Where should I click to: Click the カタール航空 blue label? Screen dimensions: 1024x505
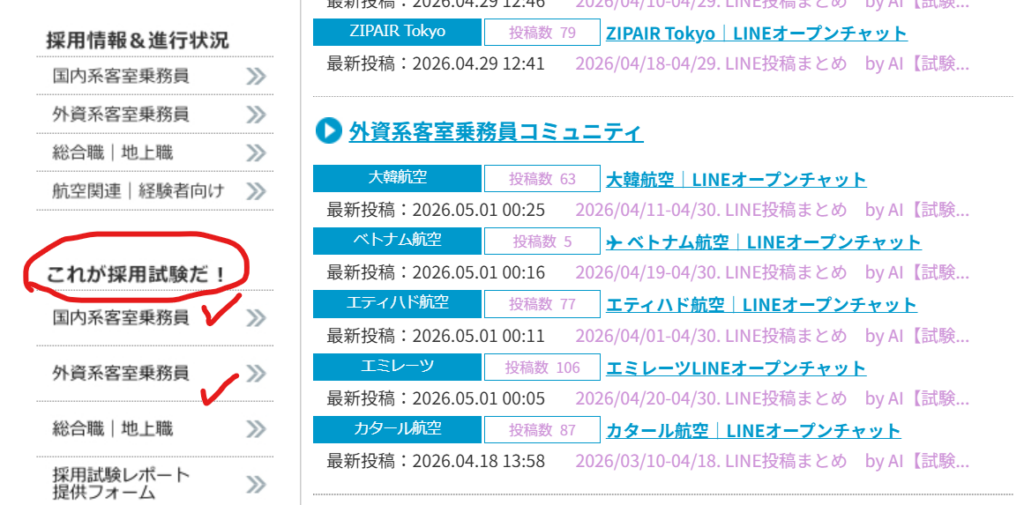[x=397, y=429]
